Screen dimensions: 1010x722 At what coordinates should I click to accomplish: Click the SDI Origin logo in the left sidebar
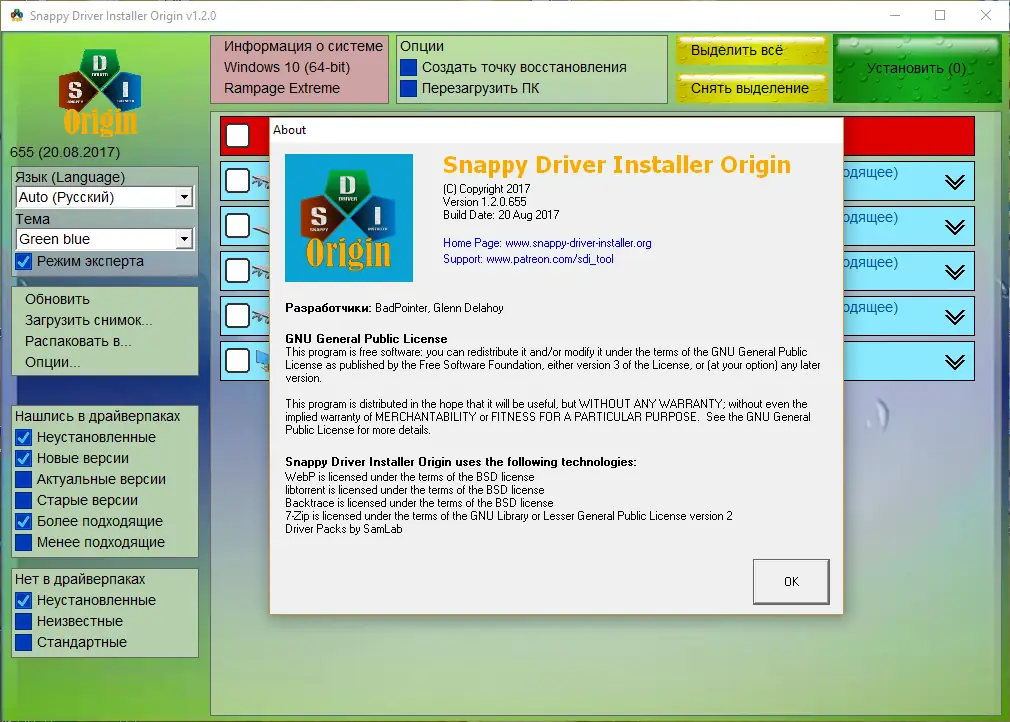tap(100, 90)
